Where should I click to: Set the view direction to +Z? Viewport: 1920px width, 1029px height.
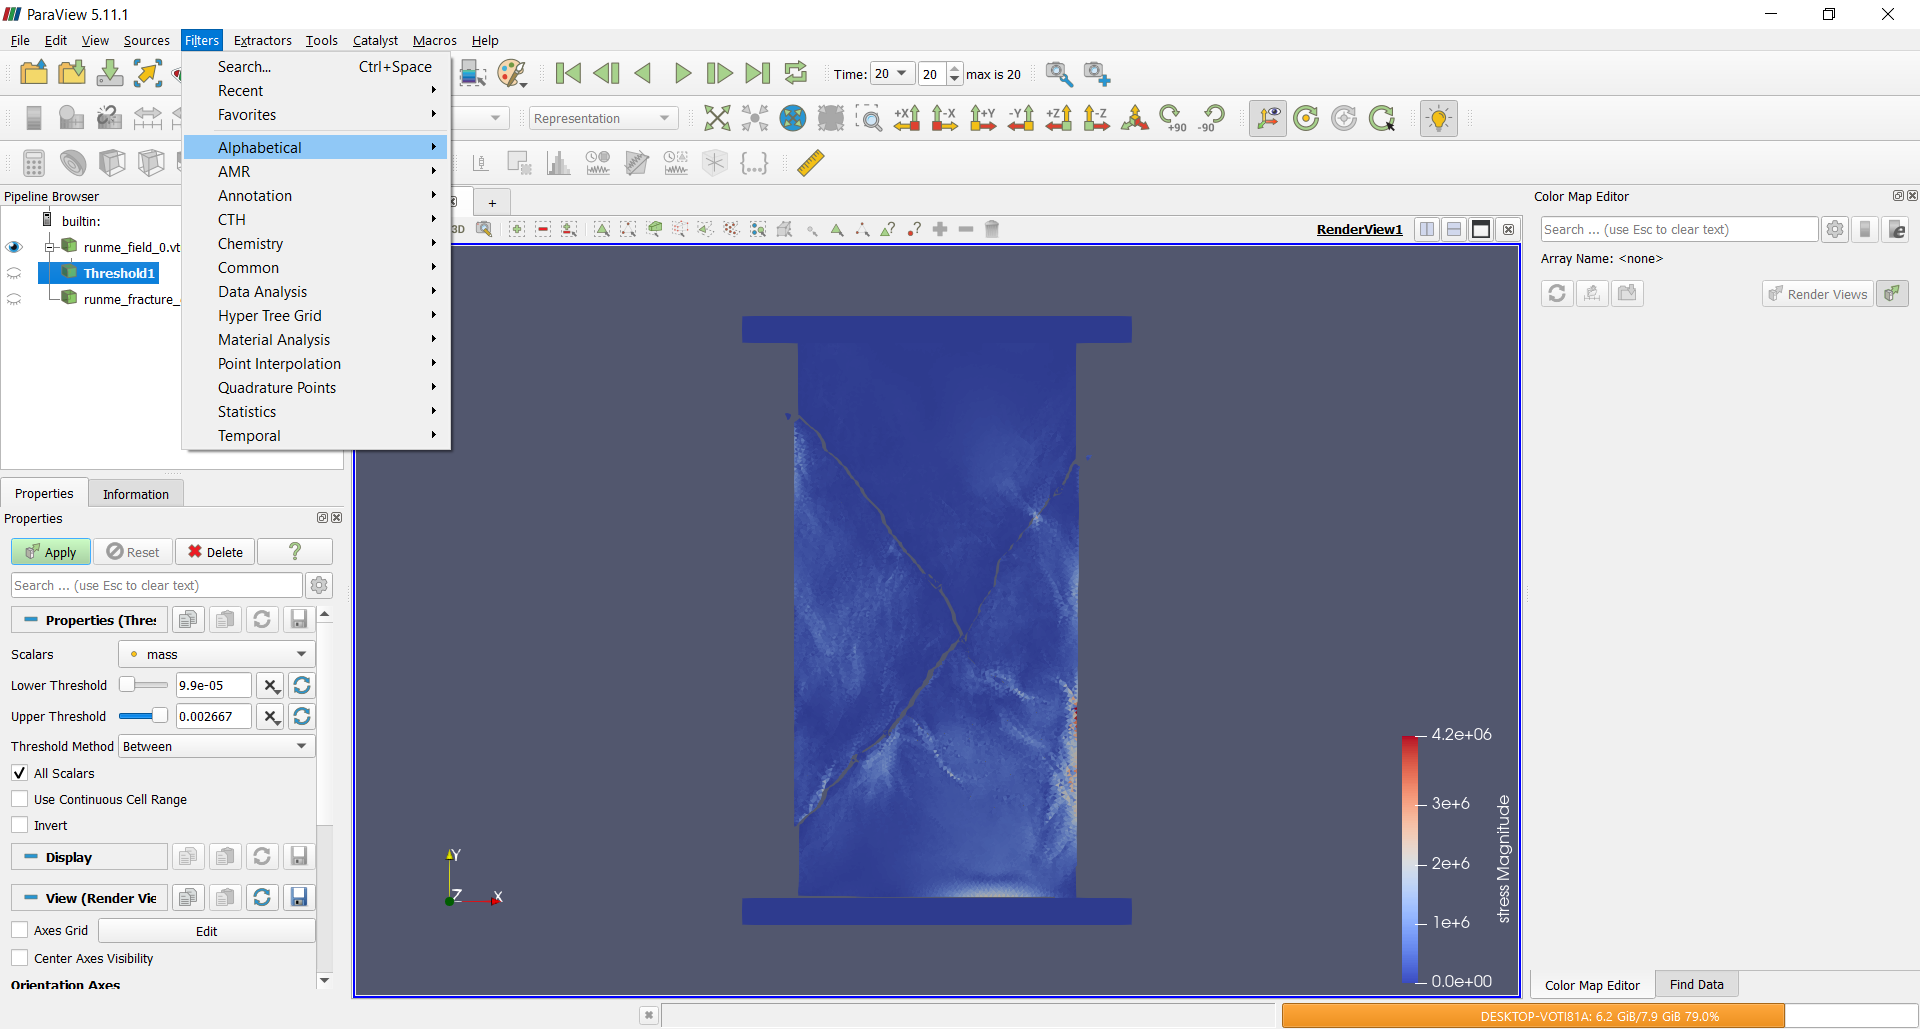1059,118
